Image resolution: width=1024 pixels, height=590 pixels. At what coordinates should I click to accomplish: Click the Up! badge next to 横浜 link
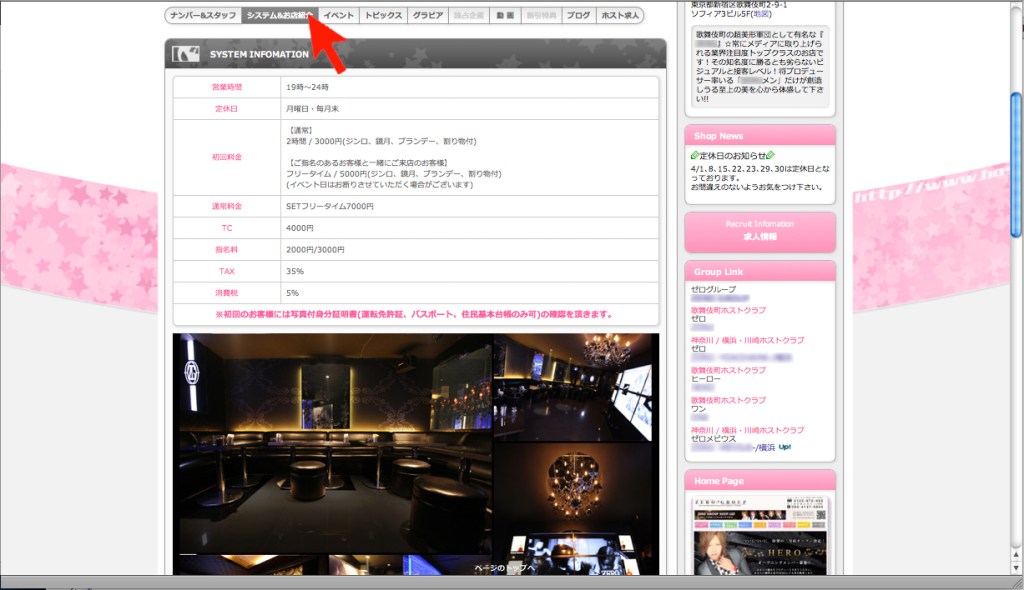coord(786,448)
